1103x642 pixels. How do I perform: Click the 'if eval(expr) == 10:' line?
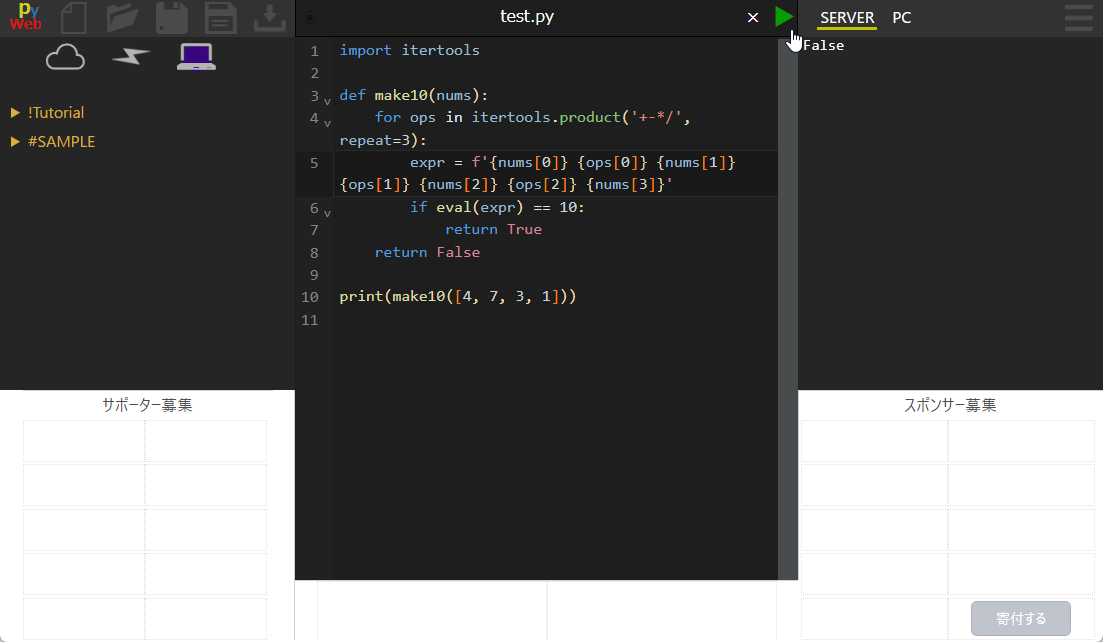point(497,207)
